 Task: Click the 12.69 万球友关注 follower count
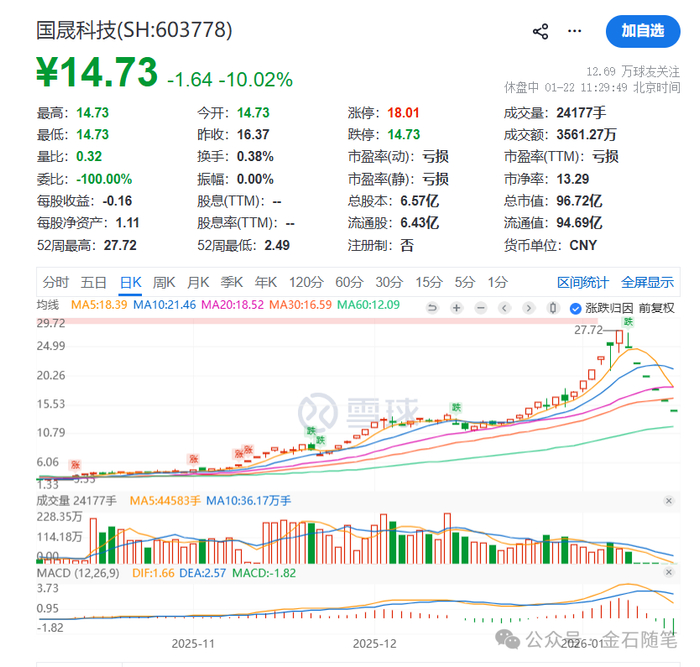click(633, 71)
